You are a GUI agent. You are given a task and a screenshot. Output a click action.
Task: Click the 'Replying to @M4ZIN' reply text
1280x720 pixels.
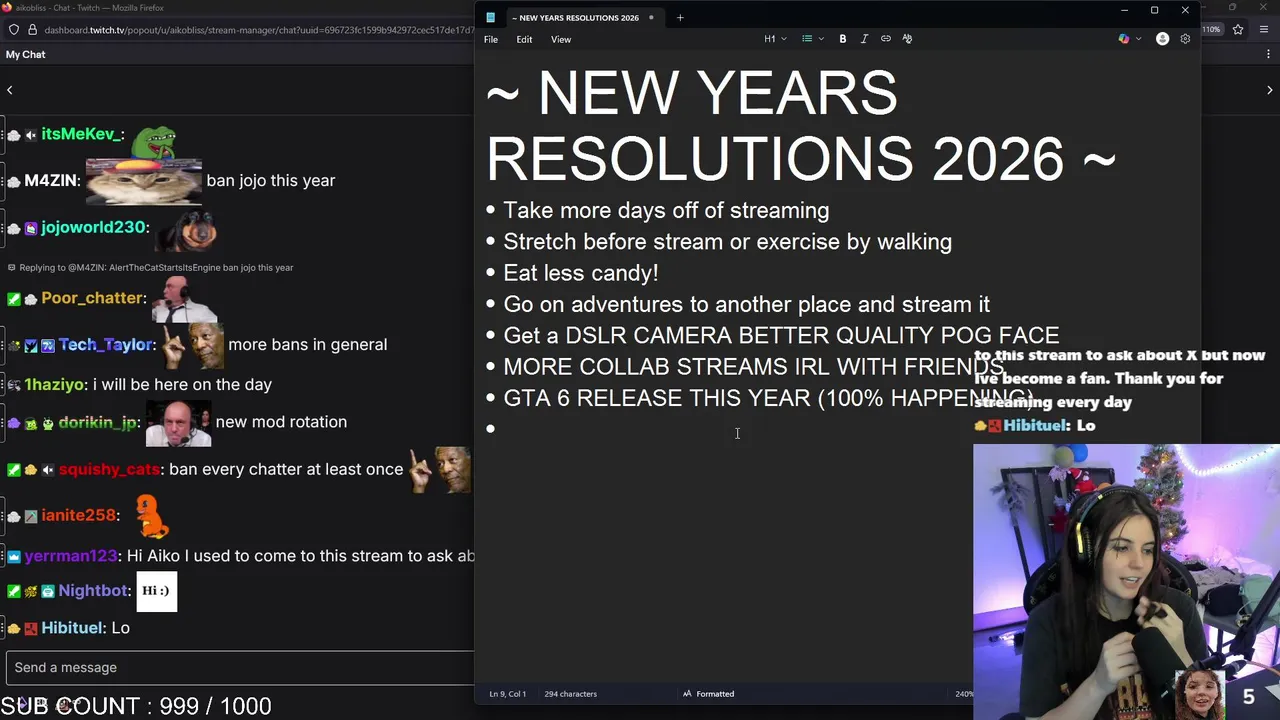156,268
